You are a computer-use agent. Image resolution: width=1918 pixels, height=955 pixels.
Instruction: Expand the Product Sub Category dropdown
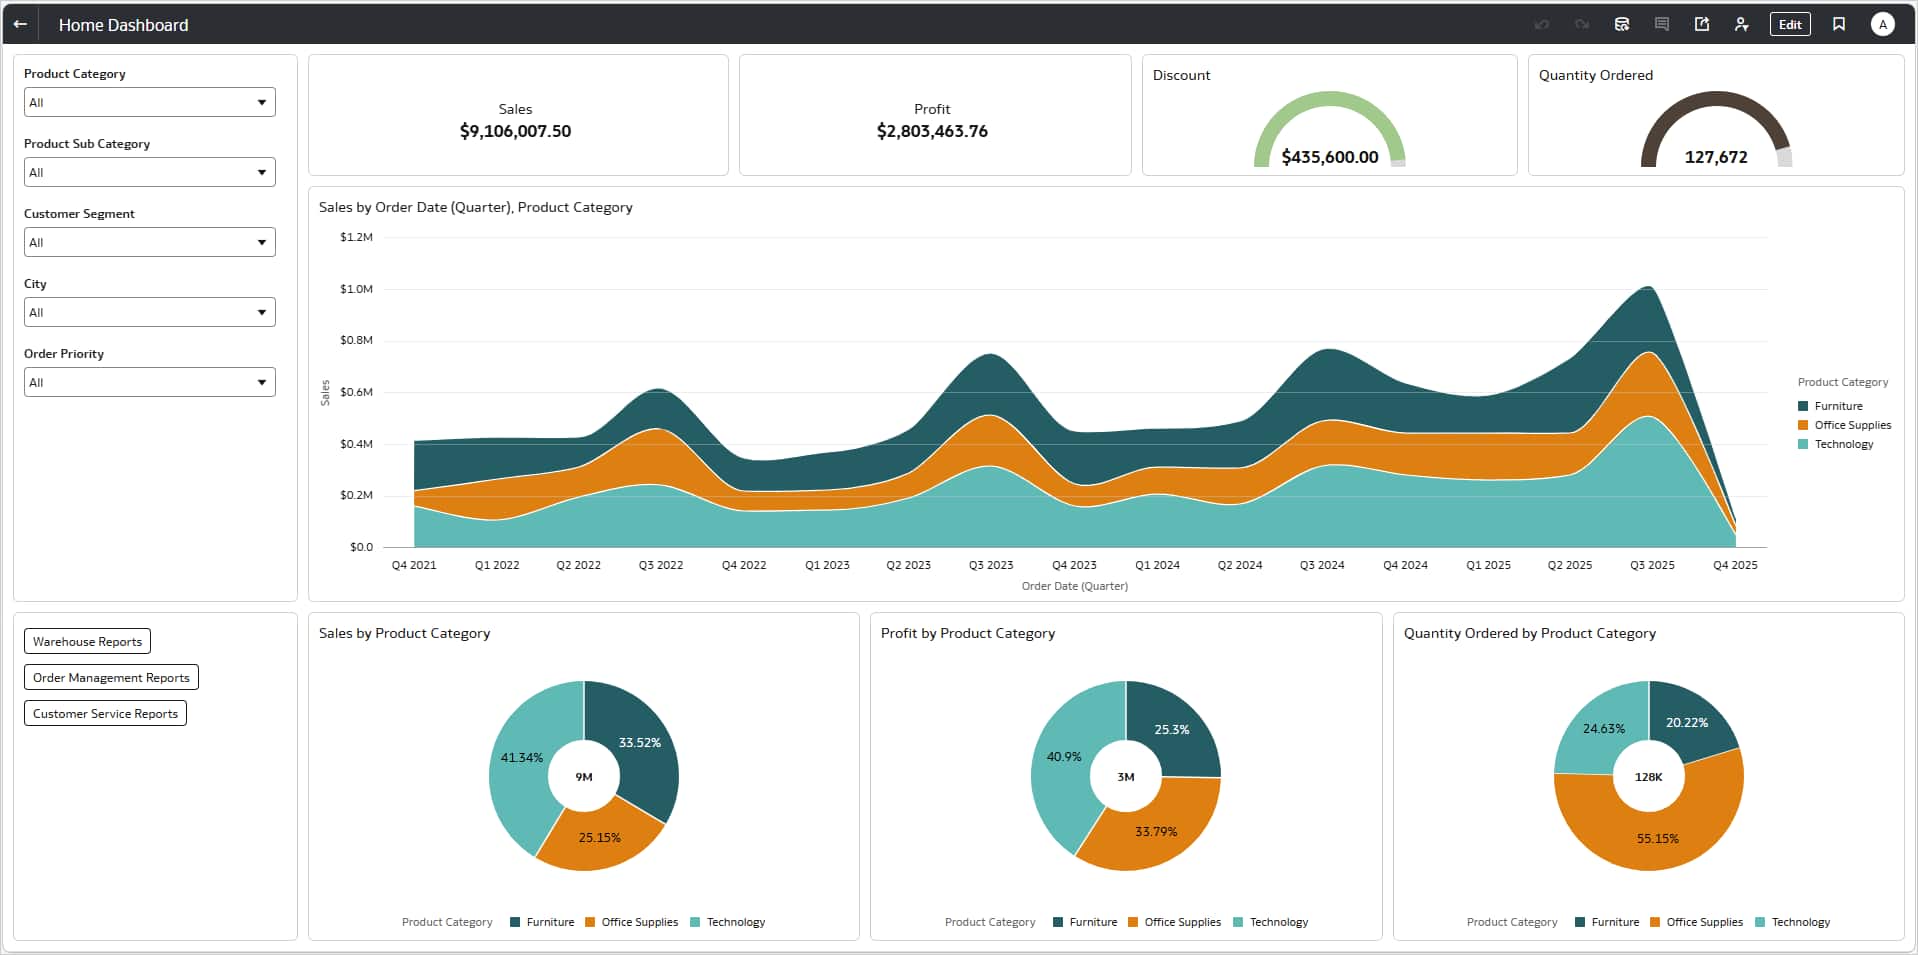(150, 172)
